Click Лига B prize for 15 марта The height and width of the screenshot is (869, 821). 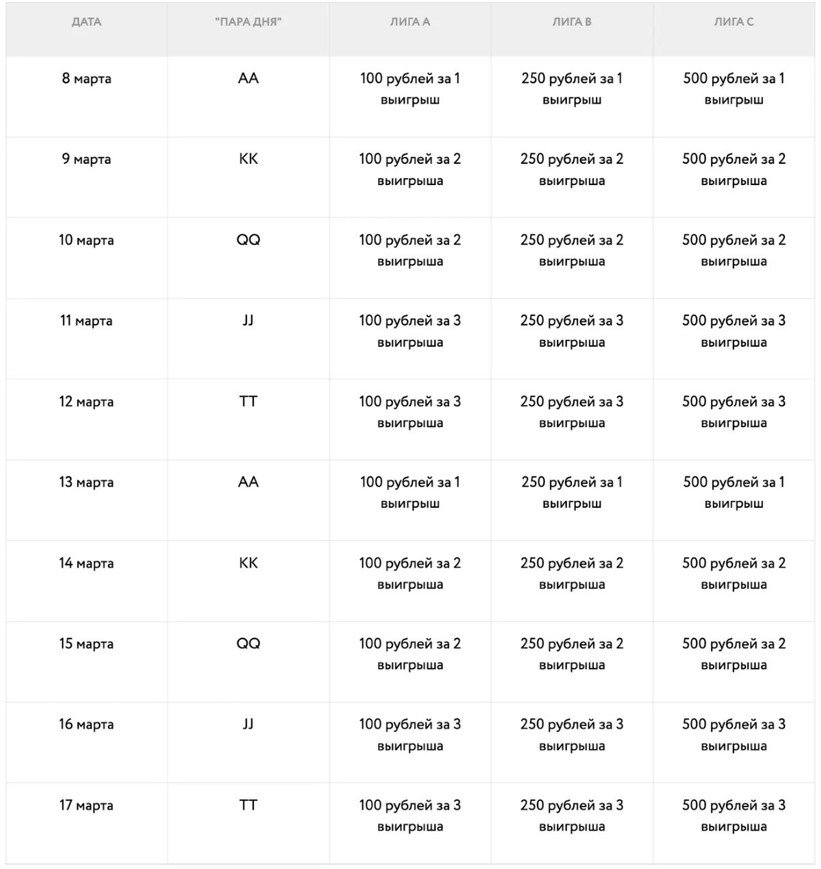point(572,654)
